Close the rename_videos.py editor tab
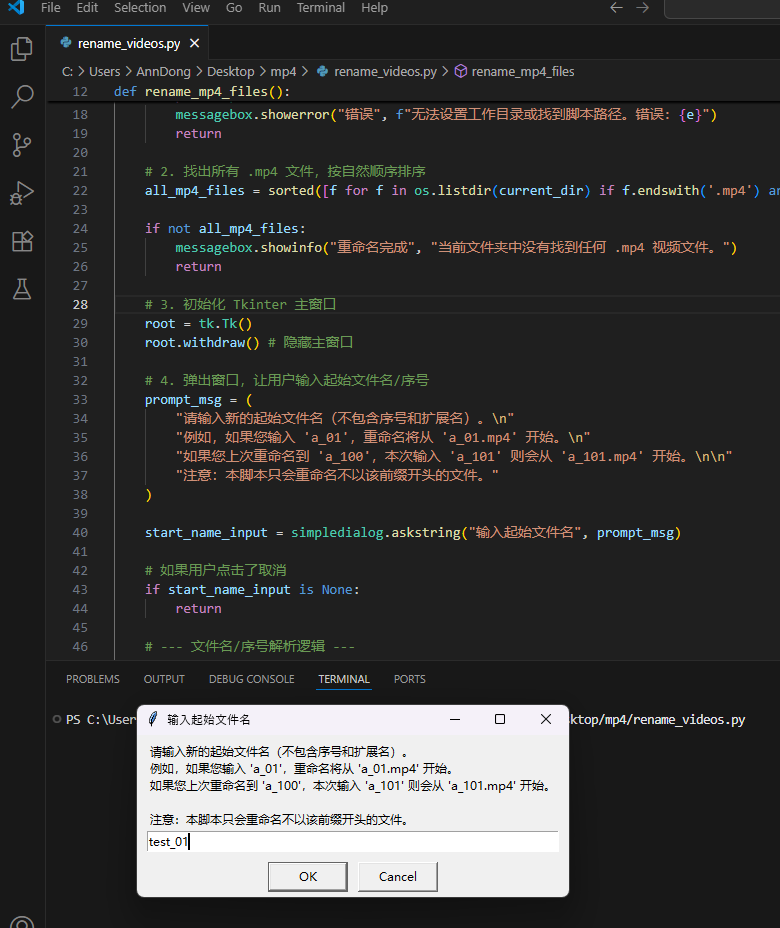 pyautogui.click(x=194, y=43)
